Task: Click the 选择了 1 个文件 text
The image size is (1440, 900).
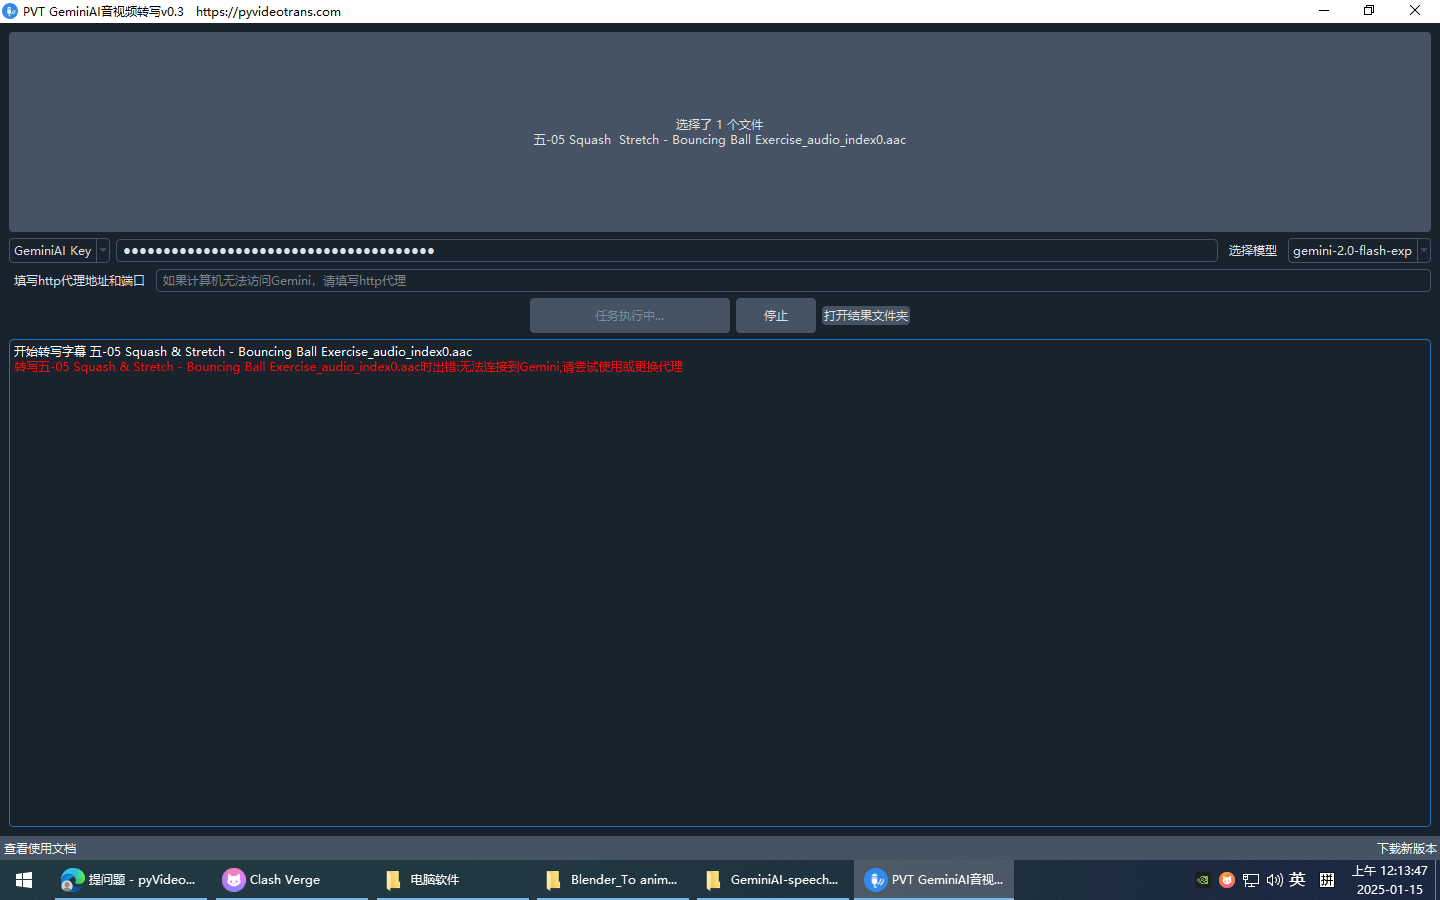Action: click(719, 125)
